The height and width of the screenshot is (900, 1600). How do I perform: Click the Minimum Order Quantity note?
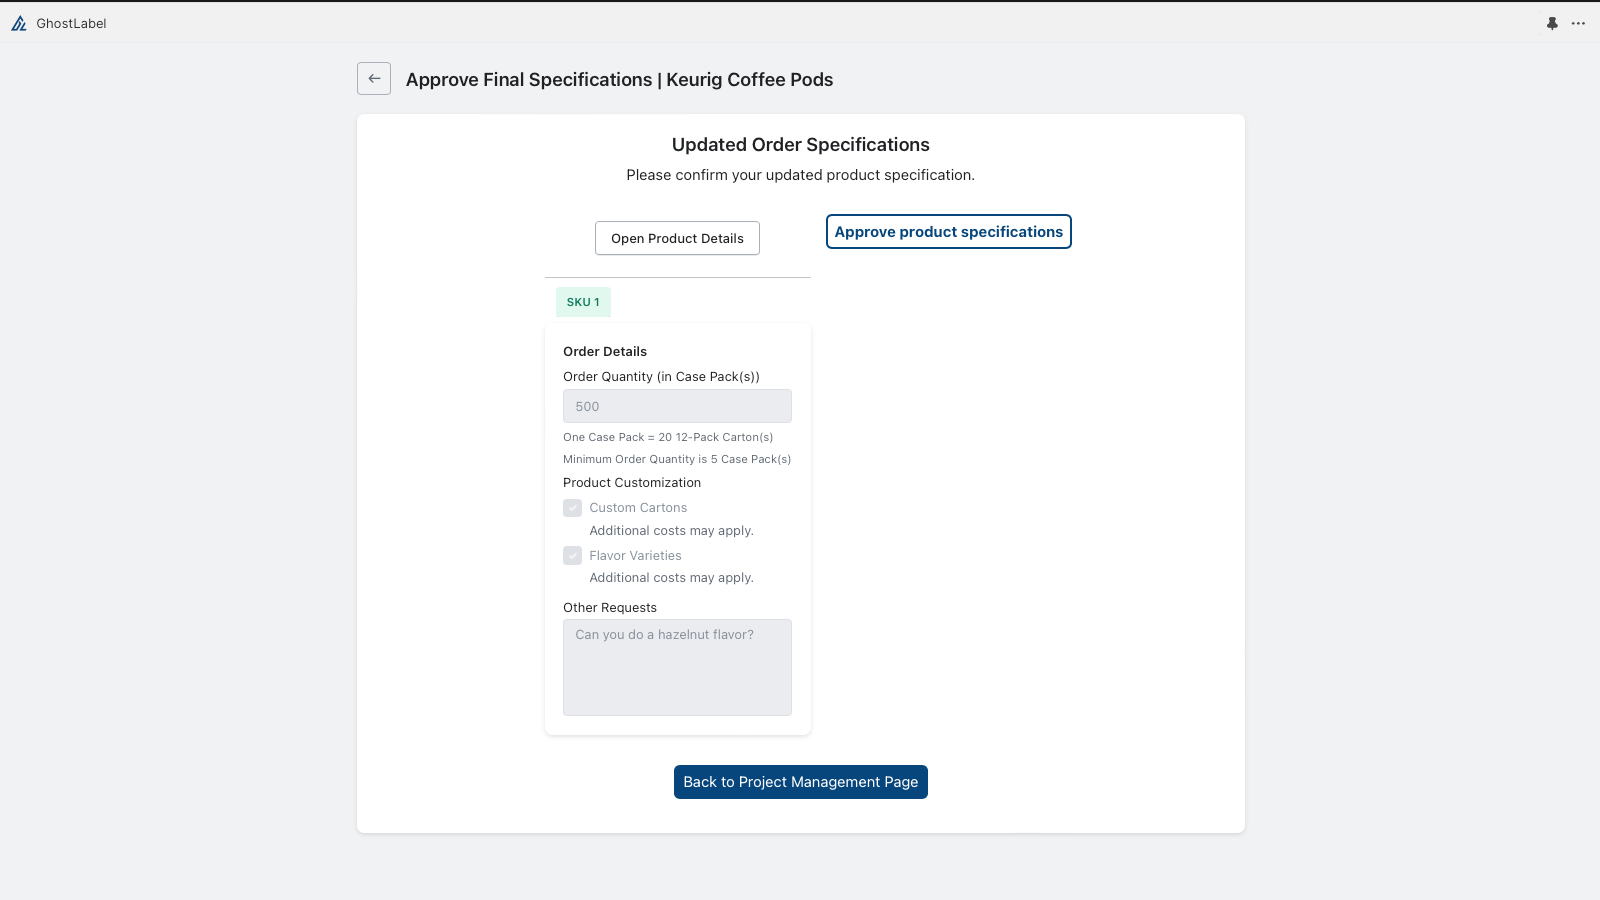pos(677,459)
